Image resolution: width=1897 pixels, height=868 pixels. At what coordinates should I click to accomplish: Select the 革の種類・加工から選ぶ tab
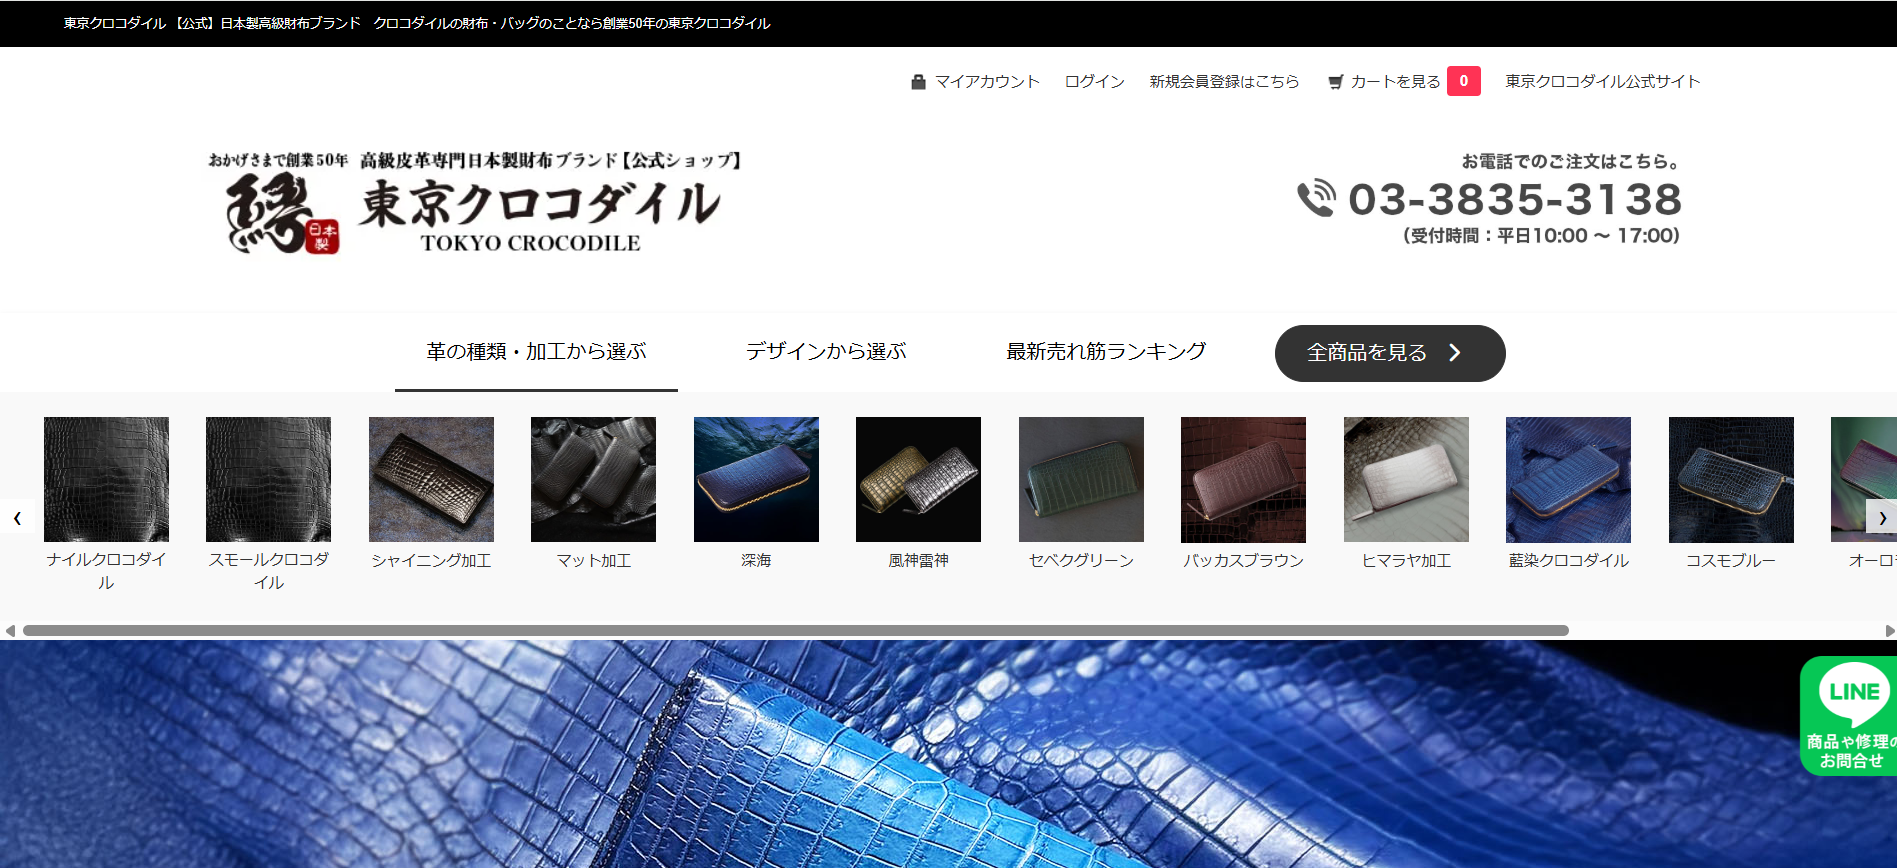coord(536,352)
